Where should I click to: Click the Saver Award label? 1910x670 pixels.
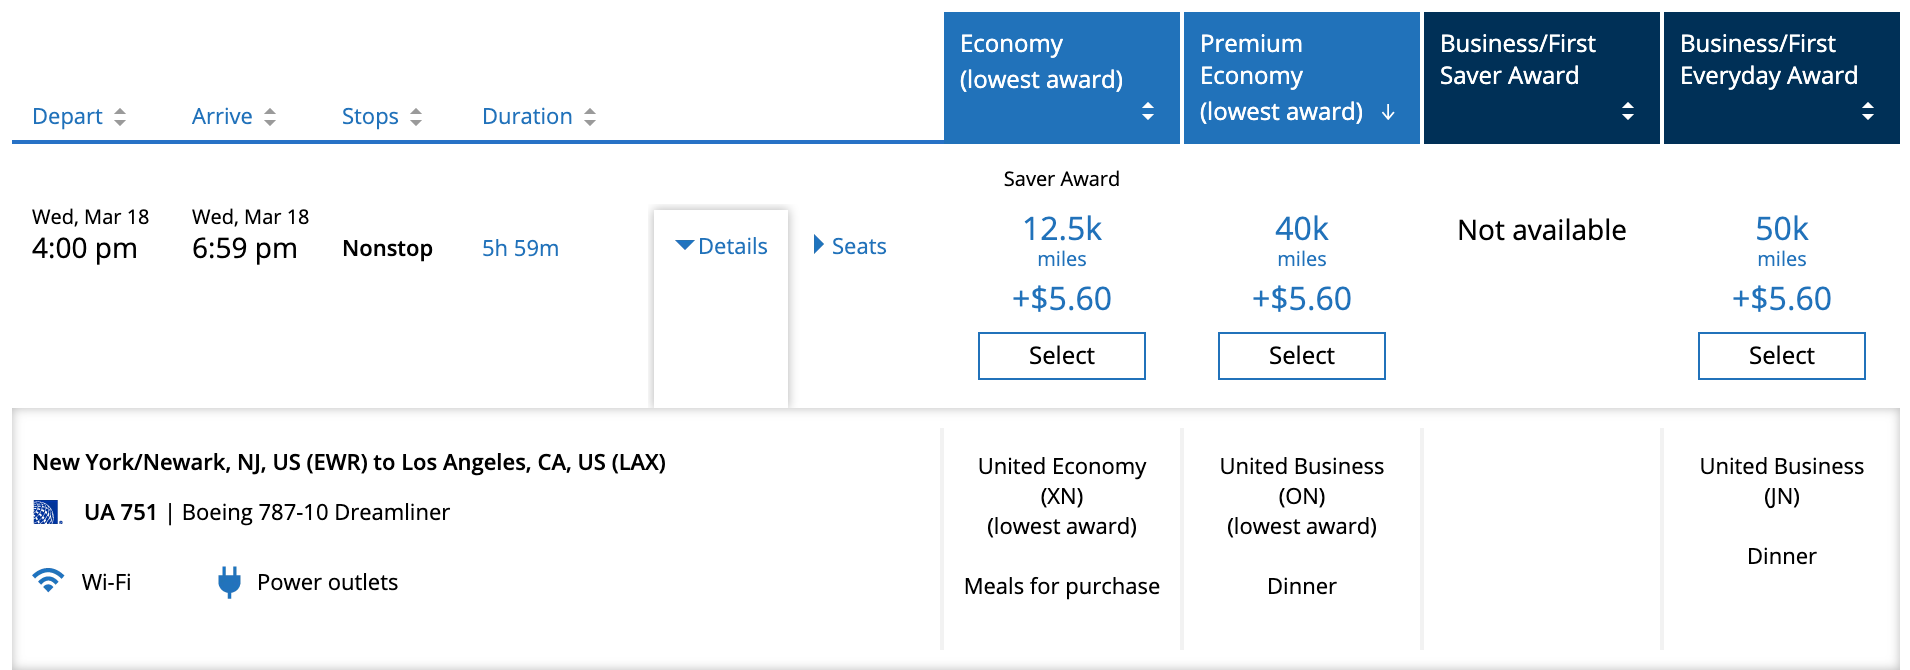click(1062, 179)
